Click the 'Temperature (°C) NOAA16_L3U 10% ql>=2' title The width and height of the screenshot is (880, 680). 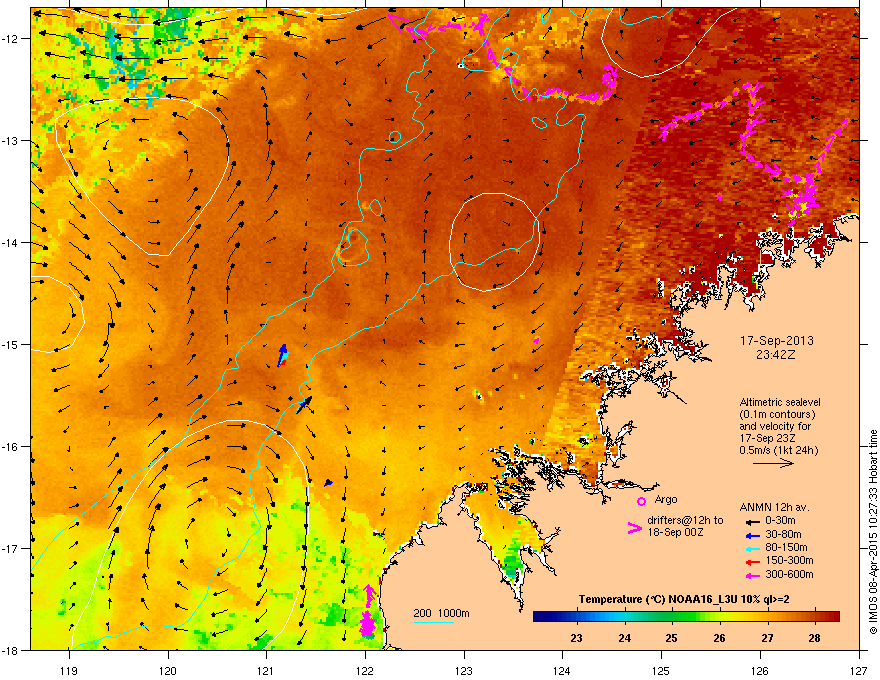[684, 600]
